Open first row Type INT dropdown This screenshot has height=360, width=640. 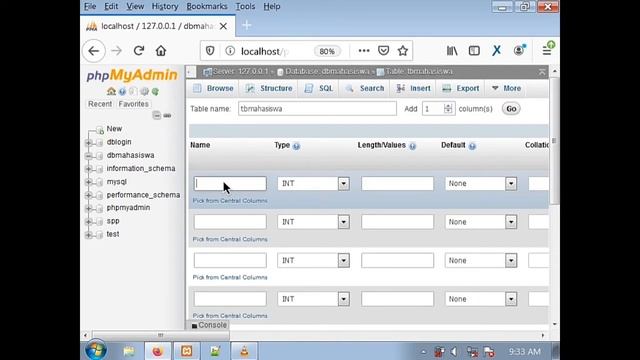[x=313, y=184]
